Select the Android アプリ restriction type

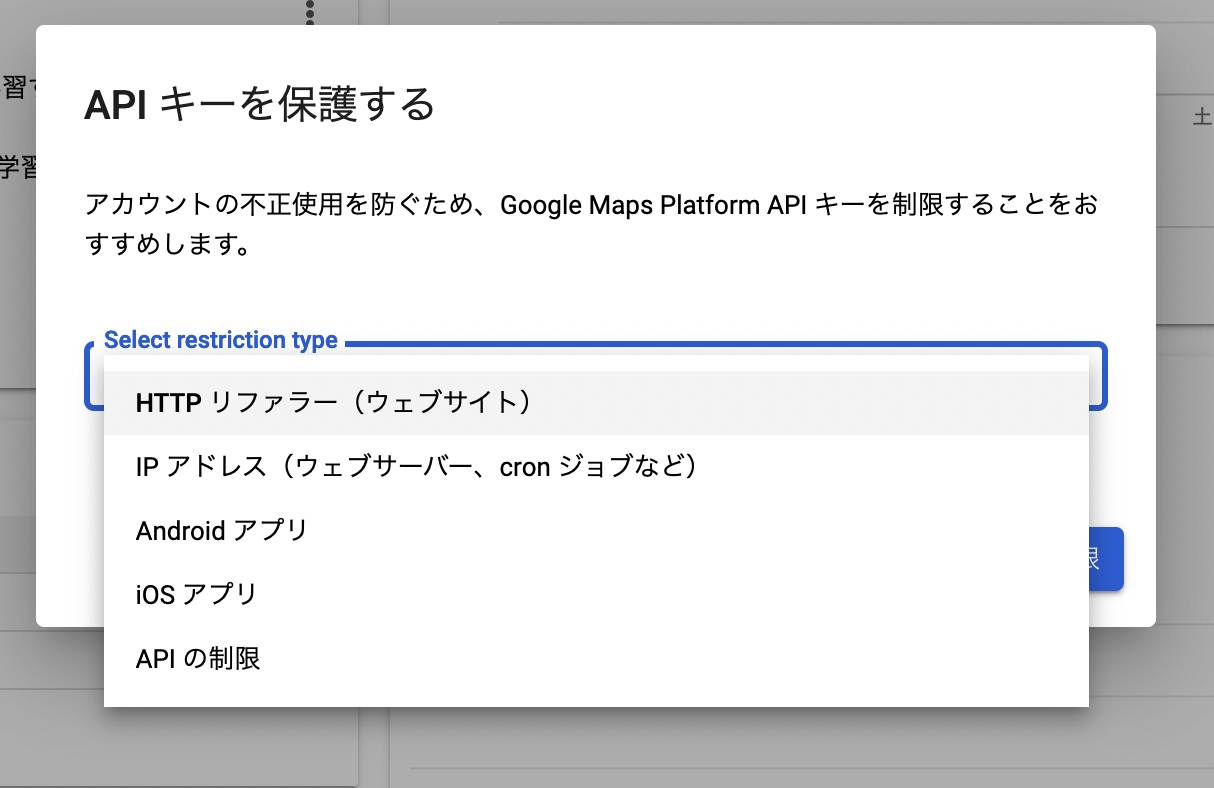tap(222, 530)
